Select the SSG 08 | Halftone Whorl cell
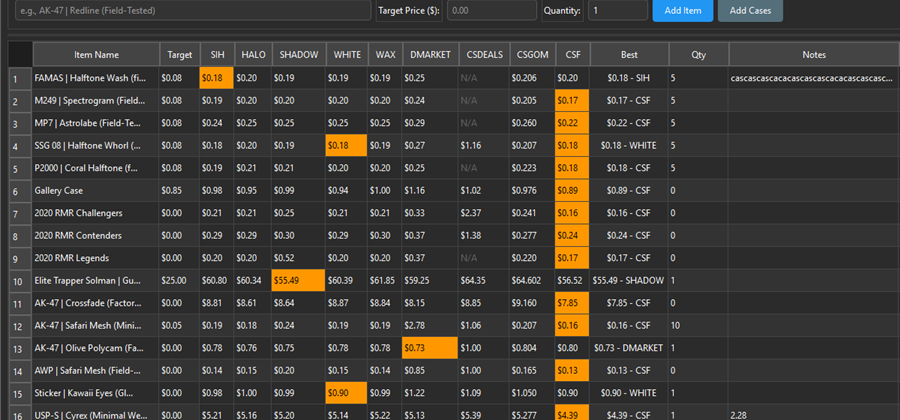The image size is (900, 420). pos(96,146)
